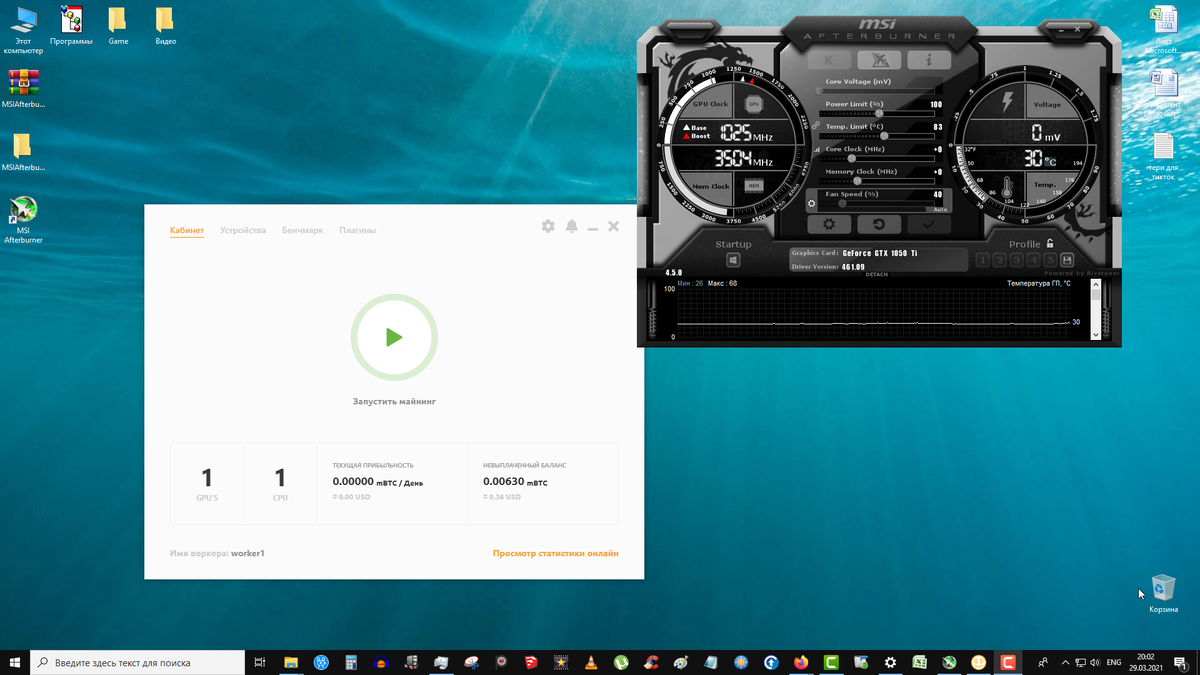Select Afterburner profile slot 5
Image resolution: width=1200 pixels, height=675 pixels.
1050,260
